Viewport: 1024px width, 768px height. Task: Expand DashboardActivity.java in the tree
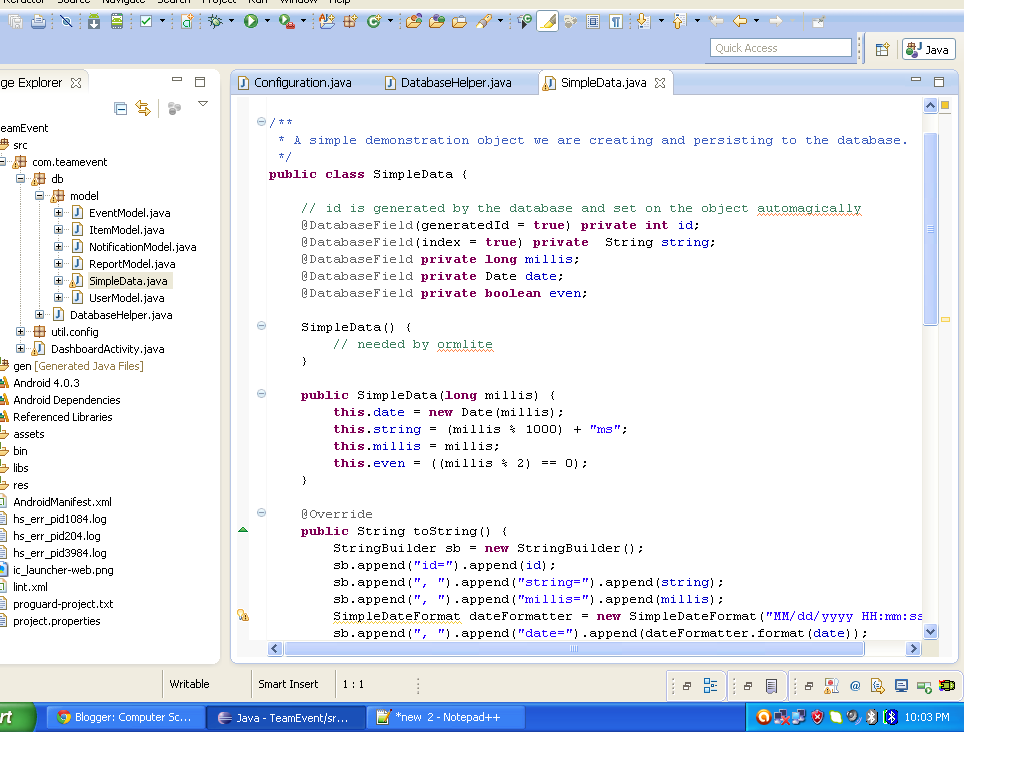[21, 348]
